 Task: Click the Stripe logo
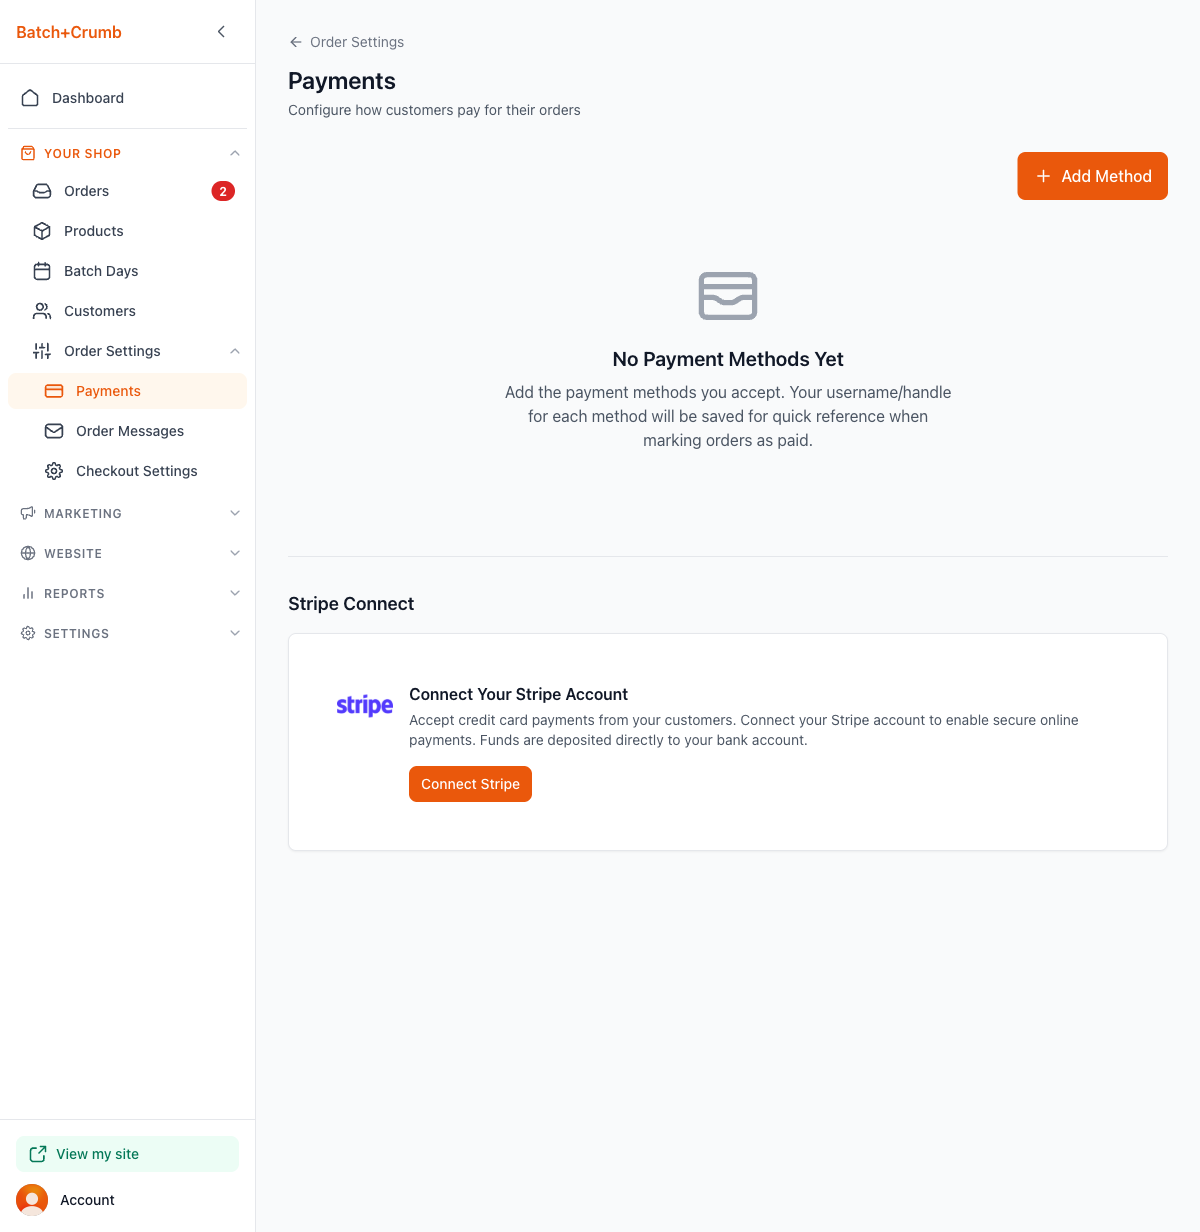365,706
